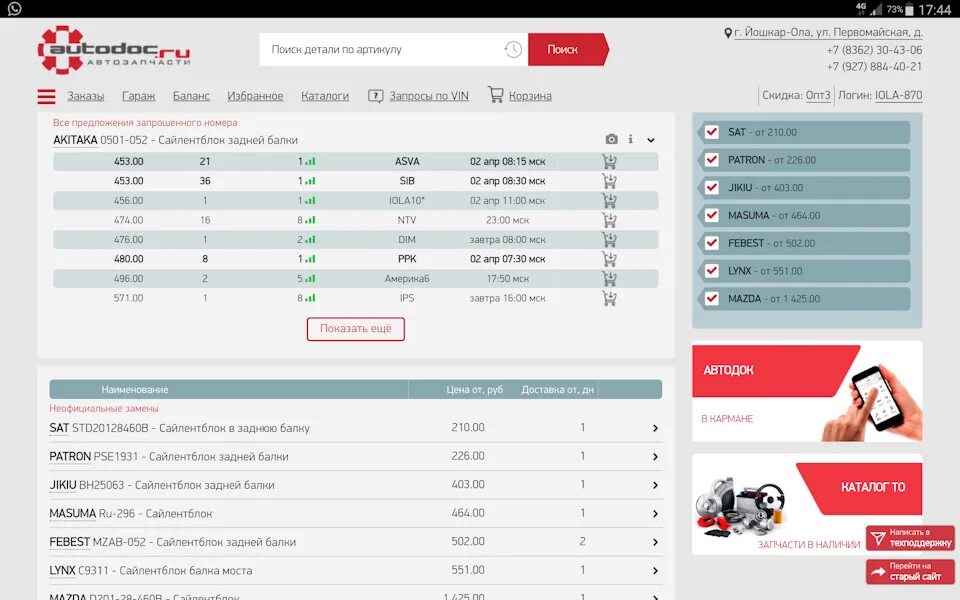
Task: Uncheck the LYNX brand filter
Action: coord(711,271)
